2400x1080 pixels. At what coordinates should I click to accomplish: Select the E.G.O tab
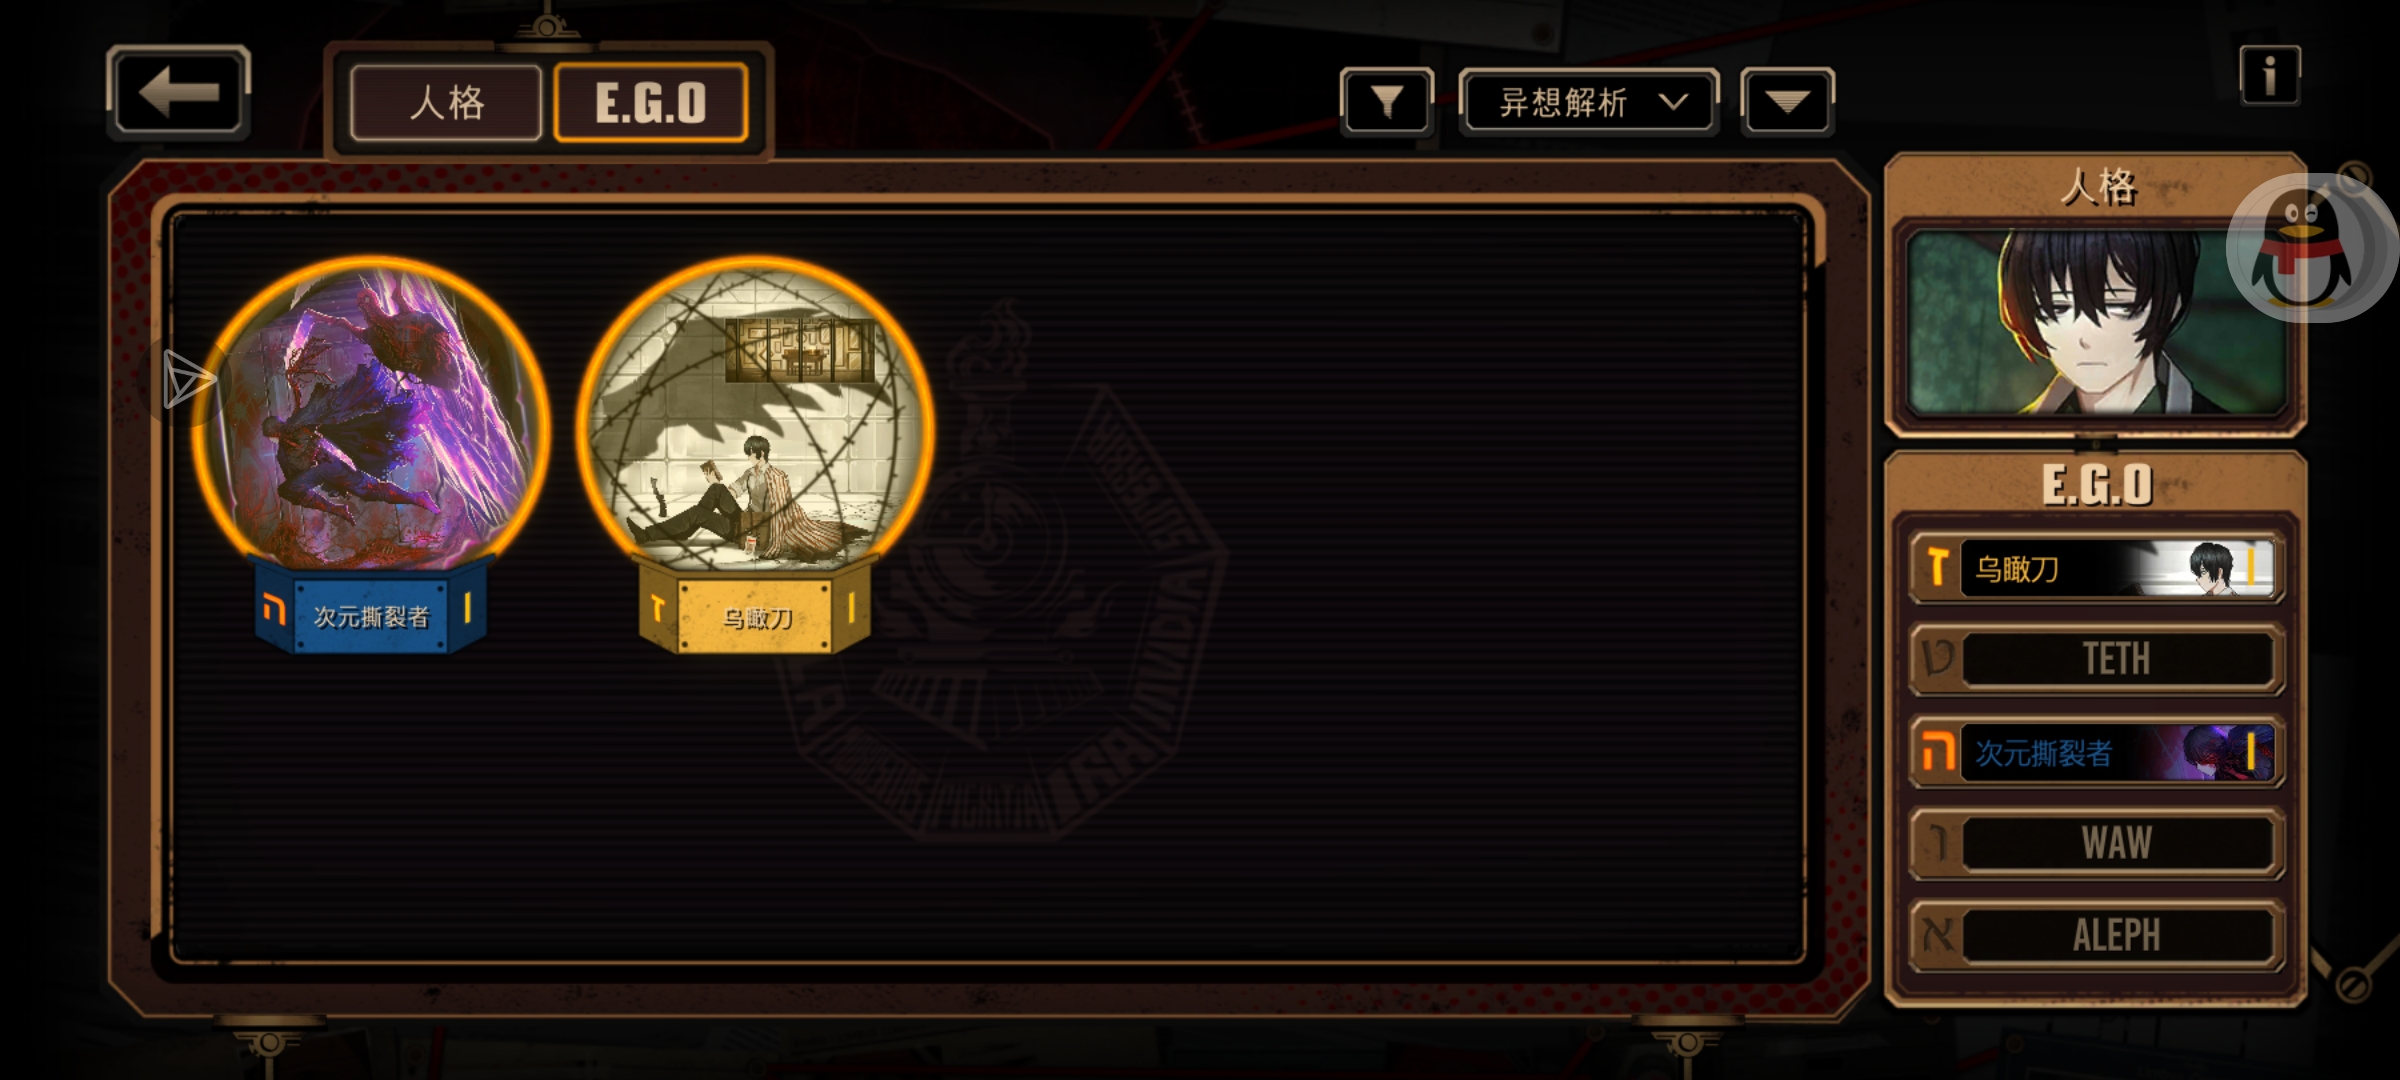point(651,102)
